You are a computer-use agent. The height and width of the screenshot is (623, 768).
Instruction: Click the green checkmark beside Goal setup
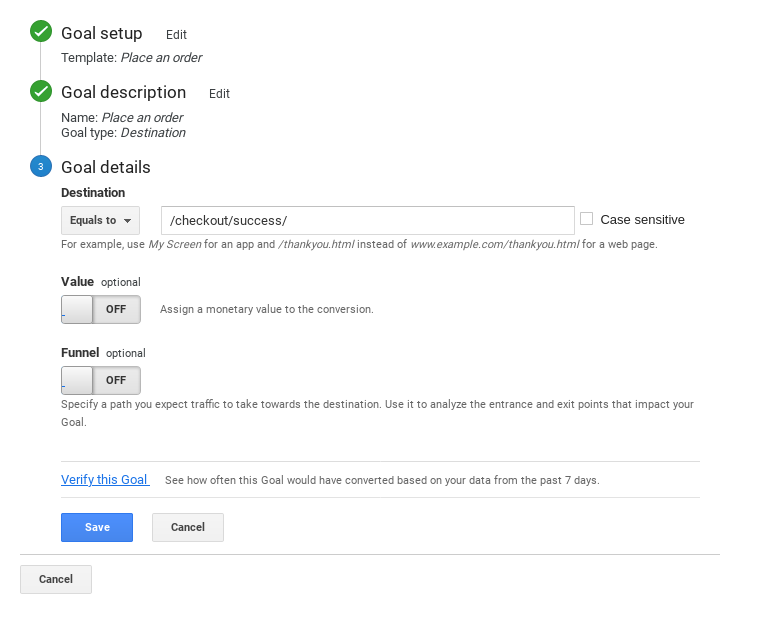[x=41, y=32]
